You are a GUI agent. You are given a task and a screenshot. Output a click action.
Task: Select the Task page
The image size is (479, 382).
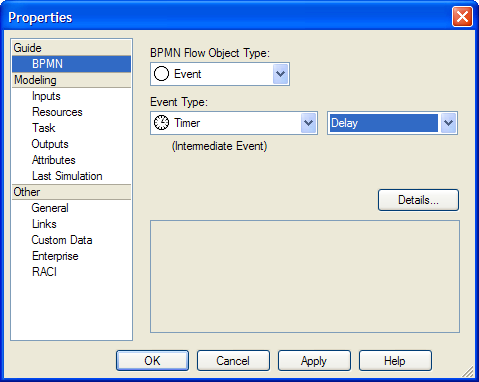(x=44, y=128)
